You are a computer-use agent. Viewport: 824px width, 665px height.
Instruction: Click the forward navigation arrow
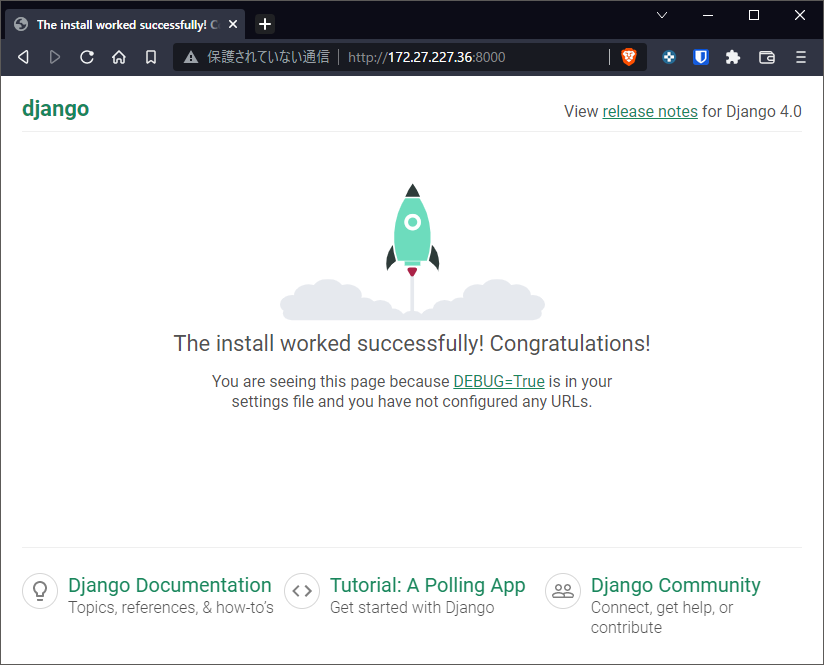click(55, 57)
